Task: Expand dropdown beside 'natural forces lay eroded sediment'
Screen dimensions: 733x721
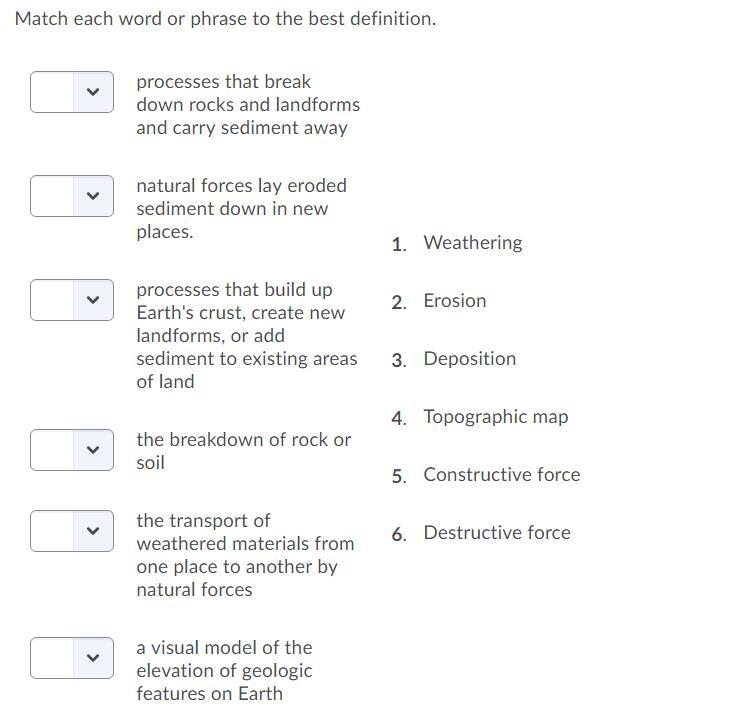Action: (x=71, y=196)
